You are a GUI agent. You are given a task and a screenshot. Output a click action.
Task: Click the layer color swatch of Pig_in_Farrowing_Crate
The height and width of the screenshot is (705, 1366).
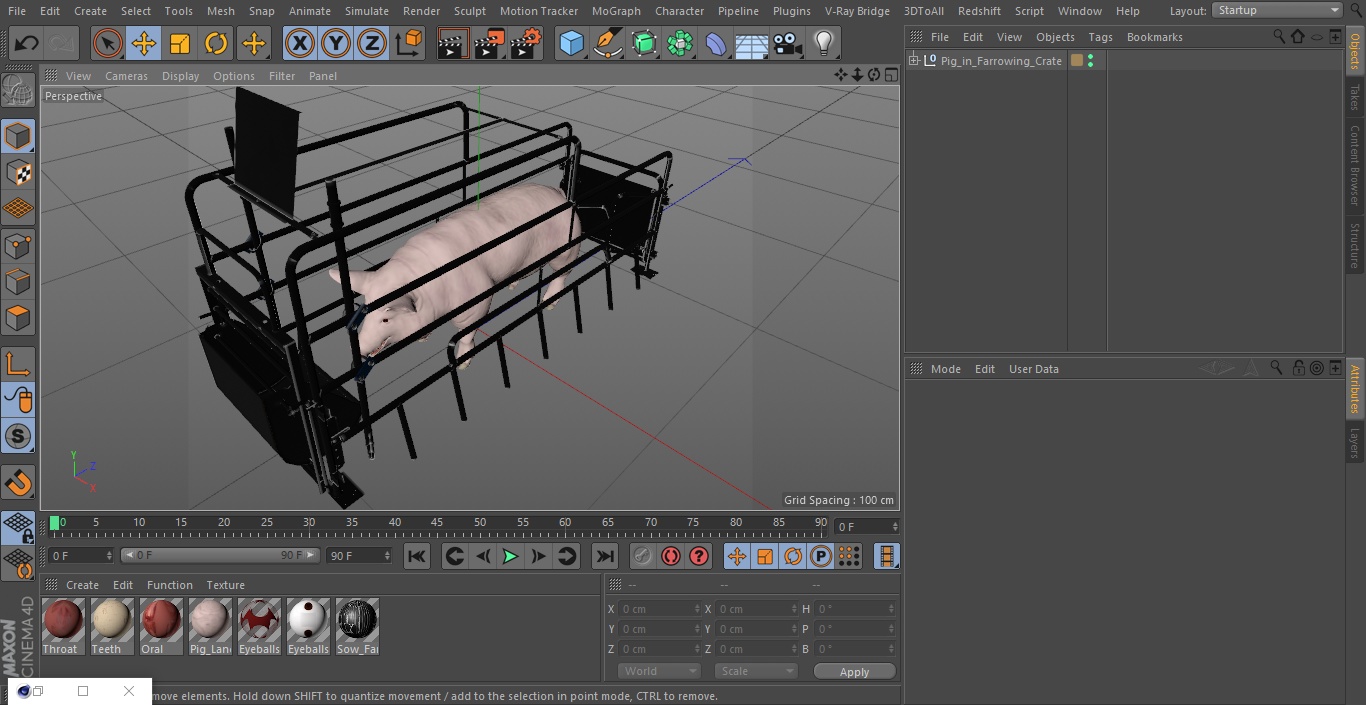(1077, 61)
